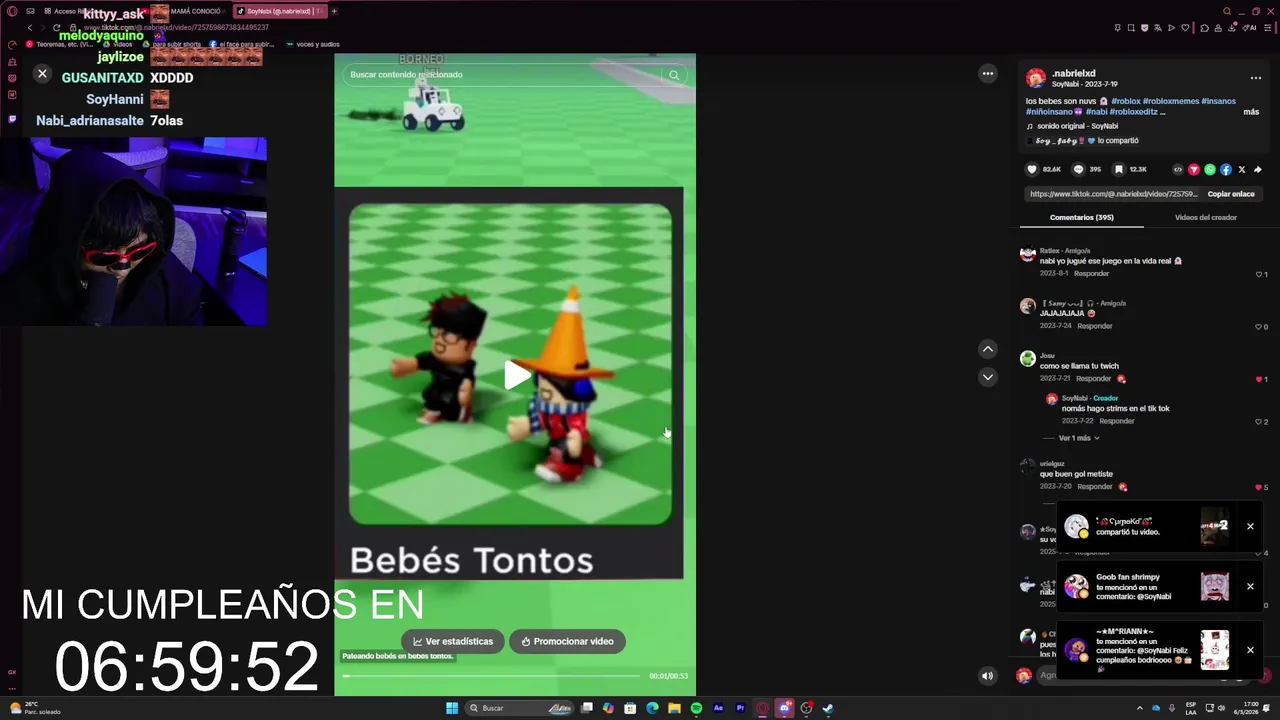Send video to friends with red arrow icon
This screenshot has height=720, width=1280.
point(1193,169)
